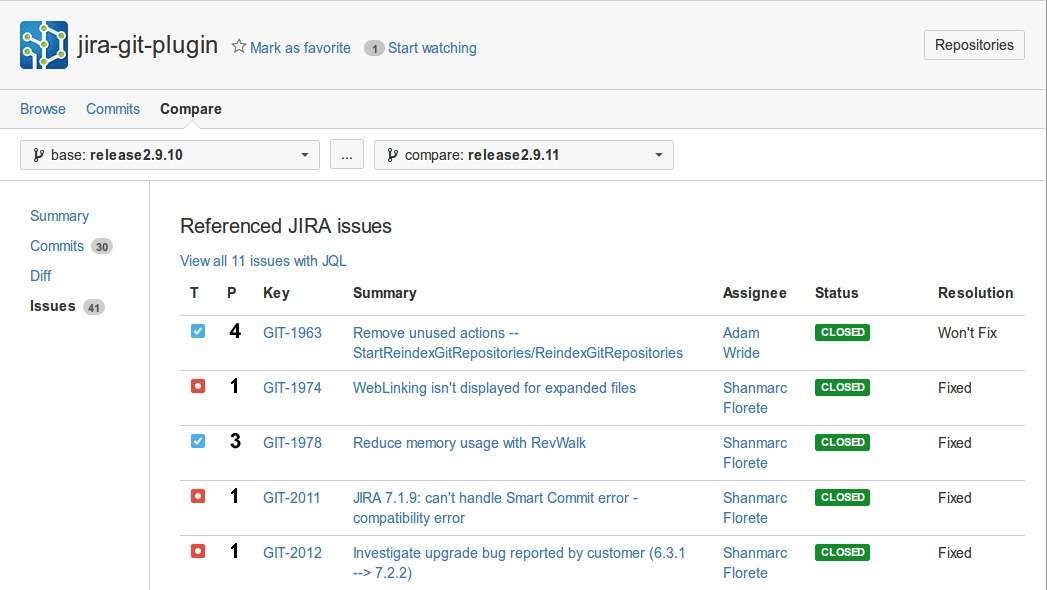Image resolution: width=1047 pixels, height=590 pixels.
Task: Open 'WebLinking isn't displayed for expanded files'
Action: coord(494,388)
